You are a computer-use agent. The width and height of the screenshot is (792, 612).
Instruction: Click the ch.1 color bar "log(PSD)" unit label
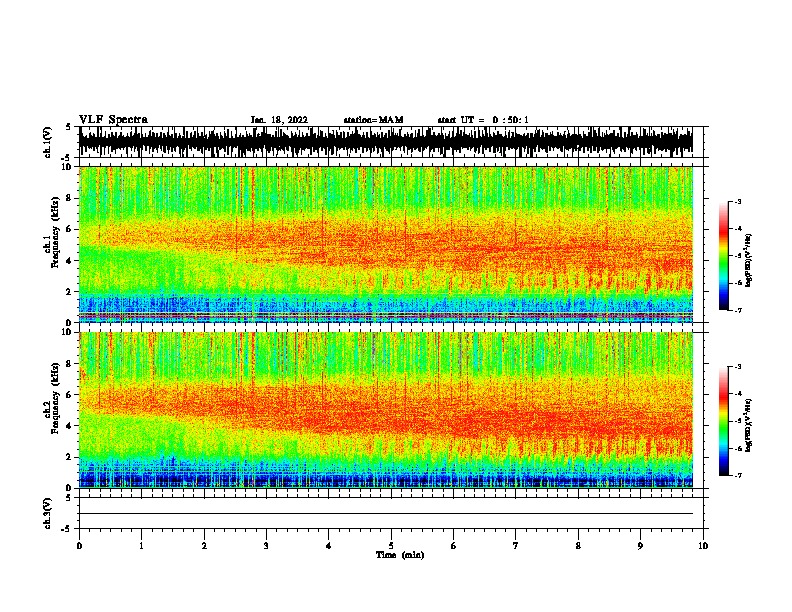tap(748, 260)
